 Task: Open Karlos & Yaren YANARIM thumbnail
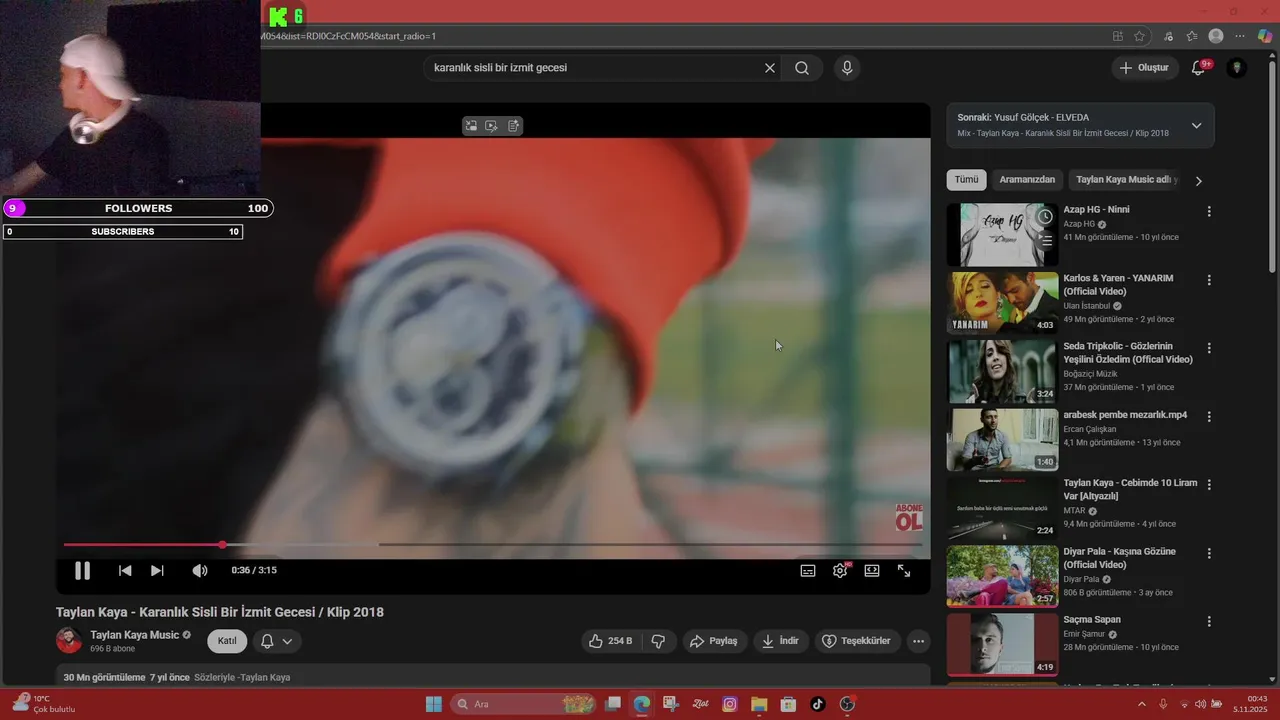(x=1002, y=303)
